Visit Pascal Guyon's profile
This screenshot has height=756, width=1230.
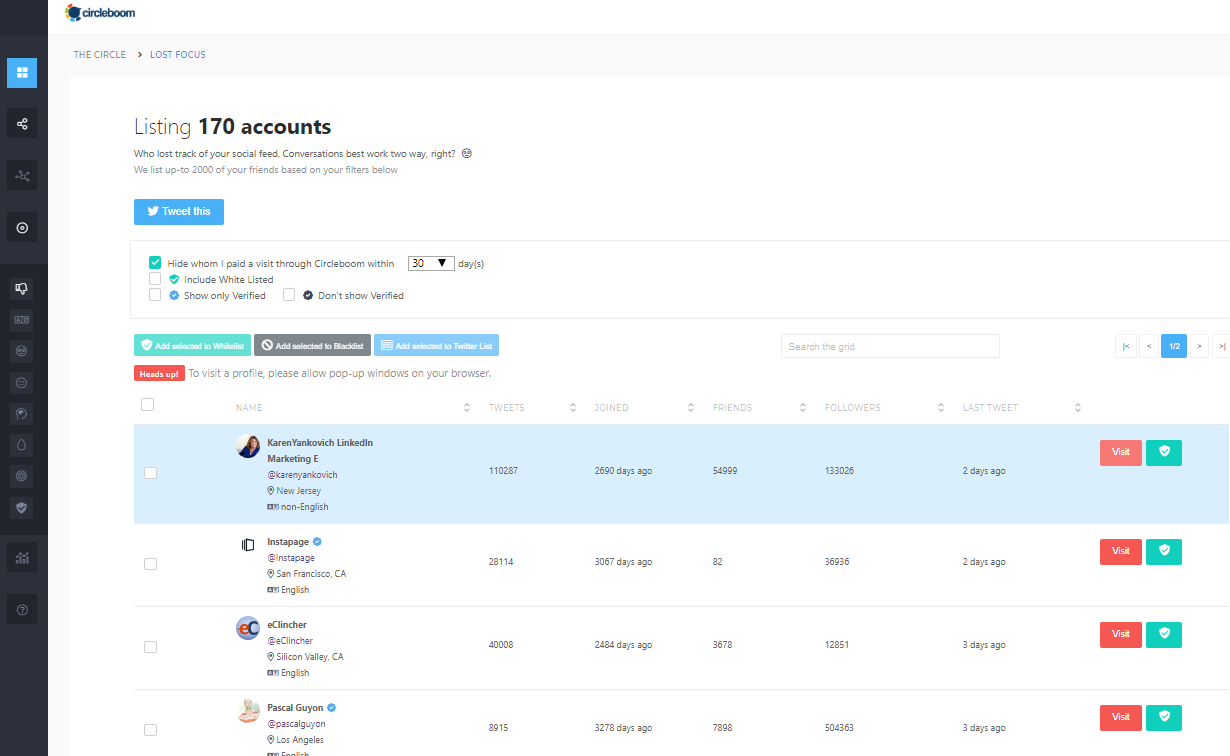(1121, 717)
